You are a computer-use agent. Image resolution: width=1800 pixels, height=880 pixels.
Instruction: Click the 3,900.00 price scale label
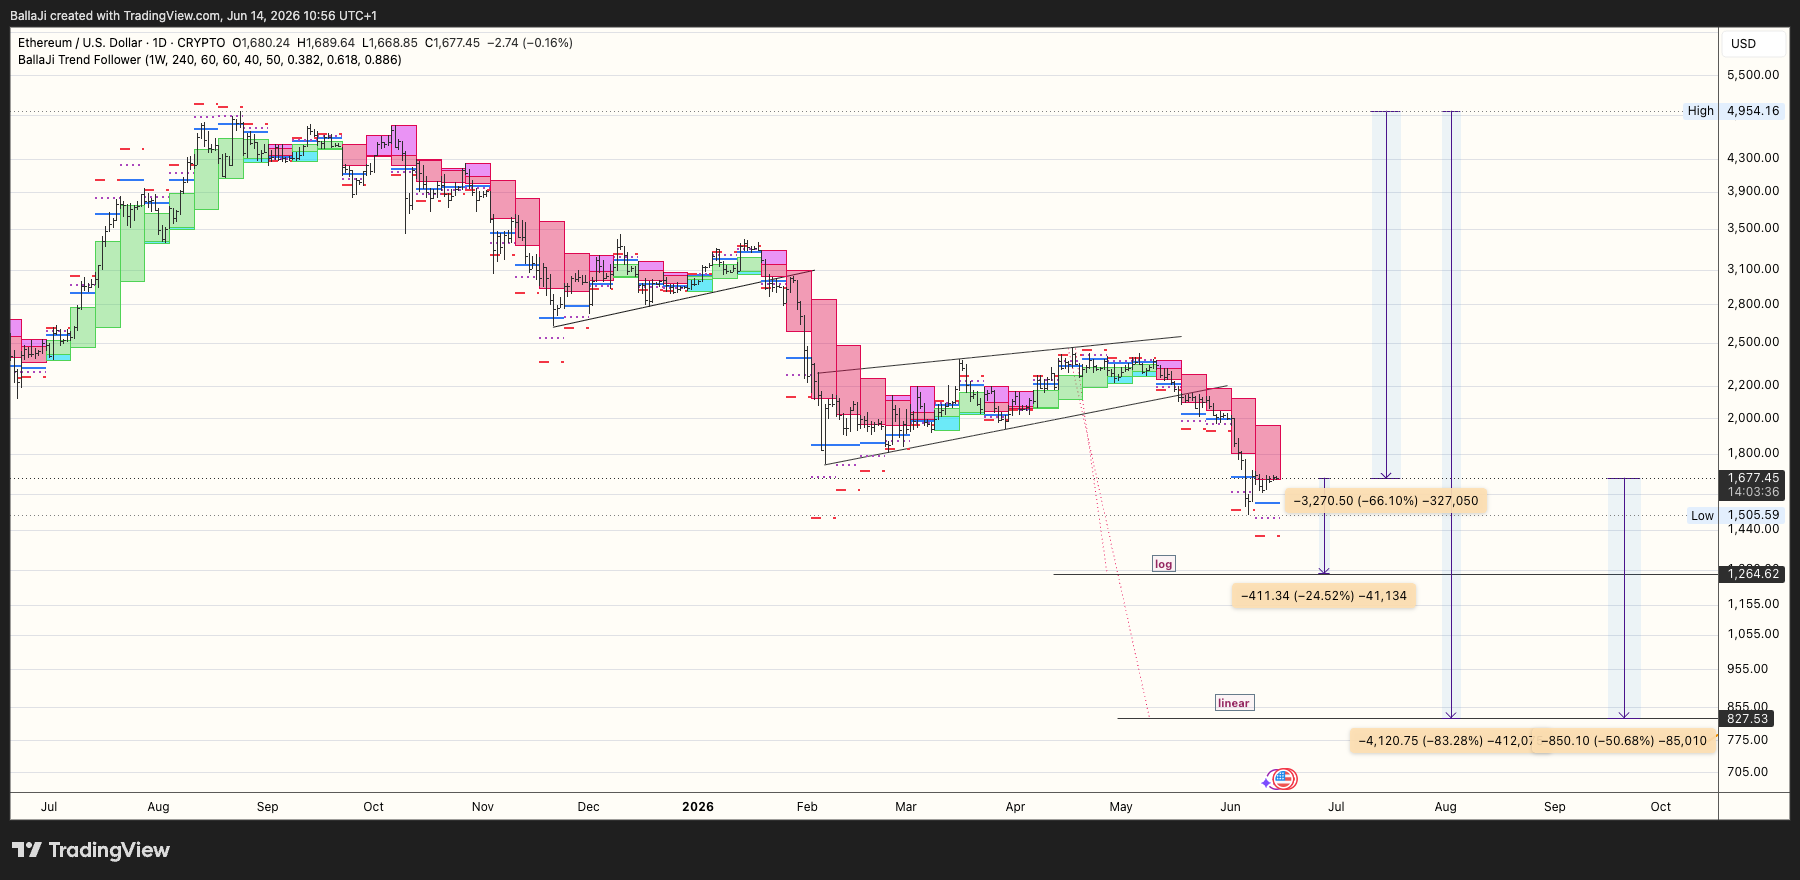1753,191
